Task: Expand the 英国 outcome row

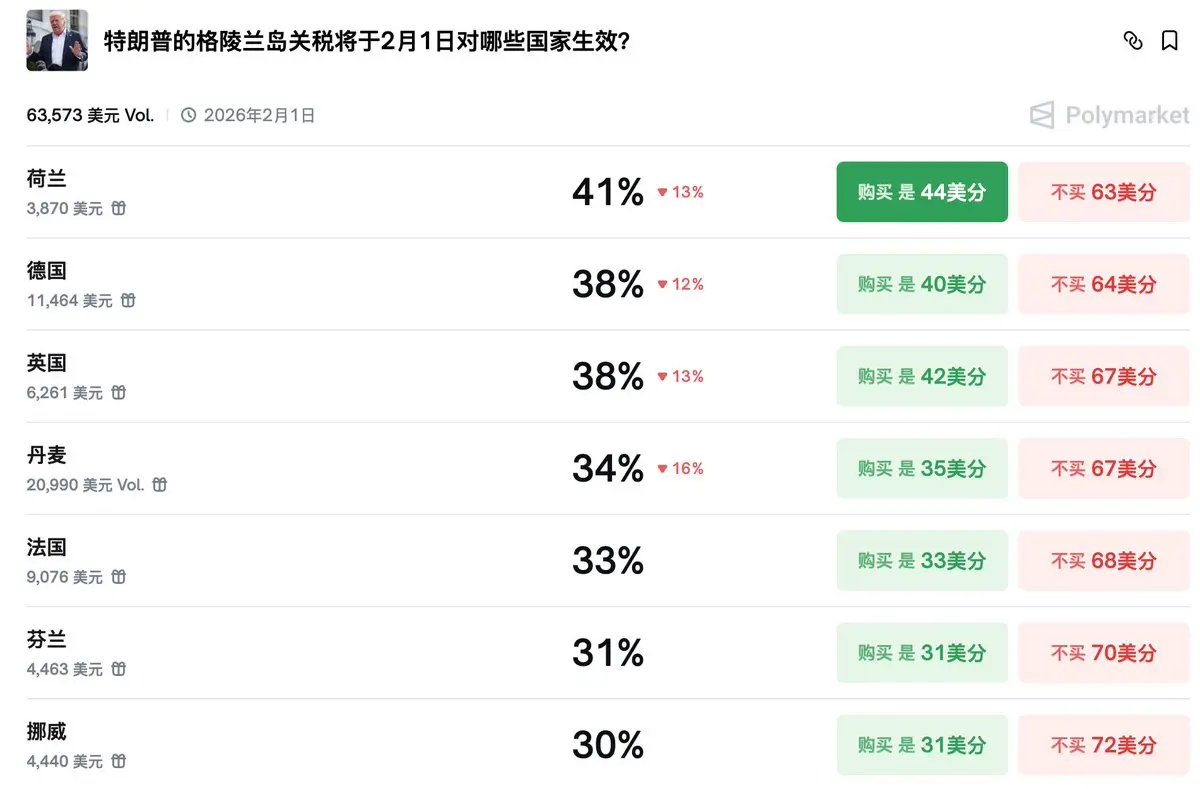Action: (x=300, y=376)
